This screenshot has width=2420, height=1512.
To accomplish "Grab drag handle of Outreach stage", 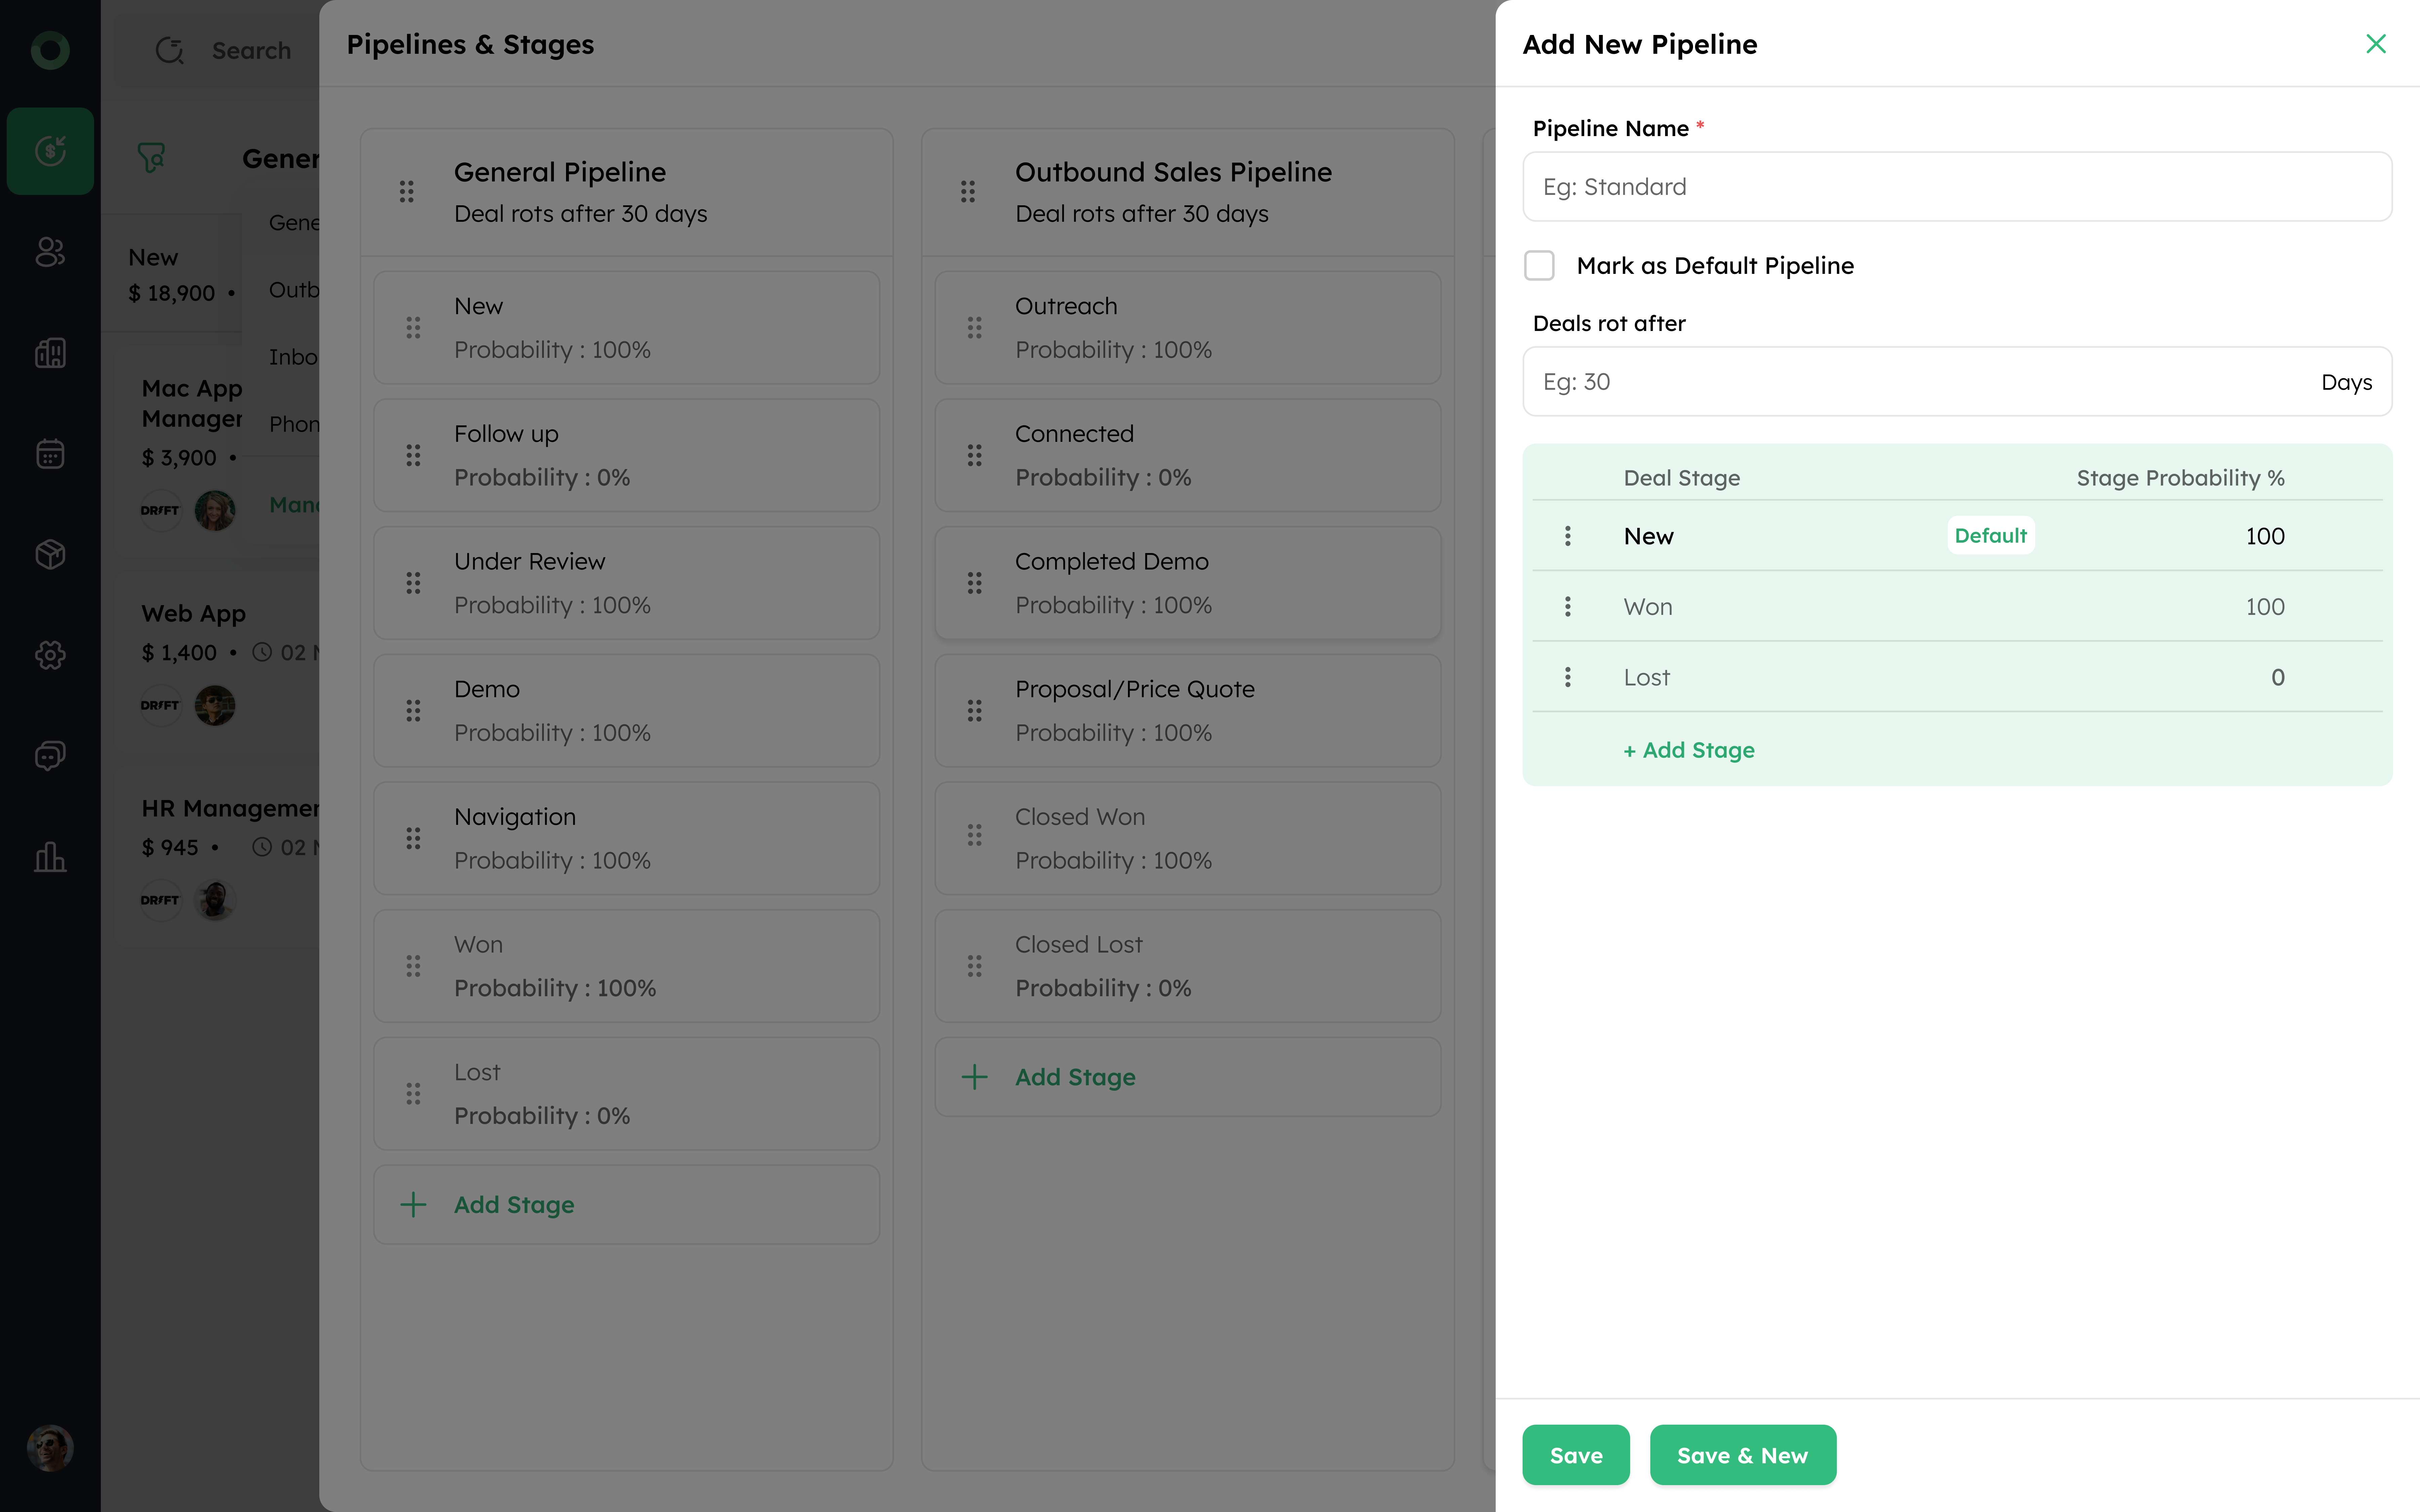I will point(975,328).
